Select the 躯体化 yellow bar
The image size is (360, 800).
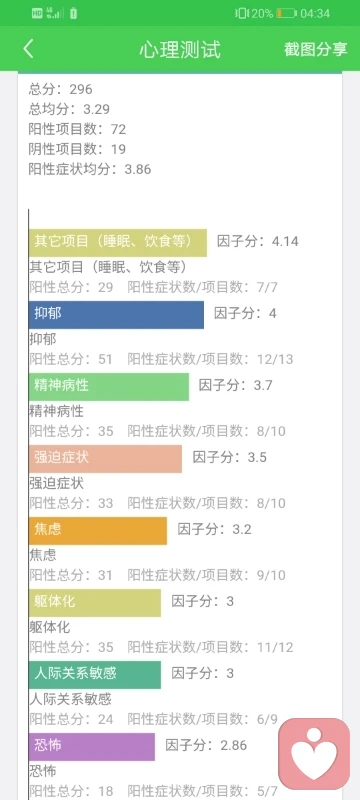click(95, 603)
